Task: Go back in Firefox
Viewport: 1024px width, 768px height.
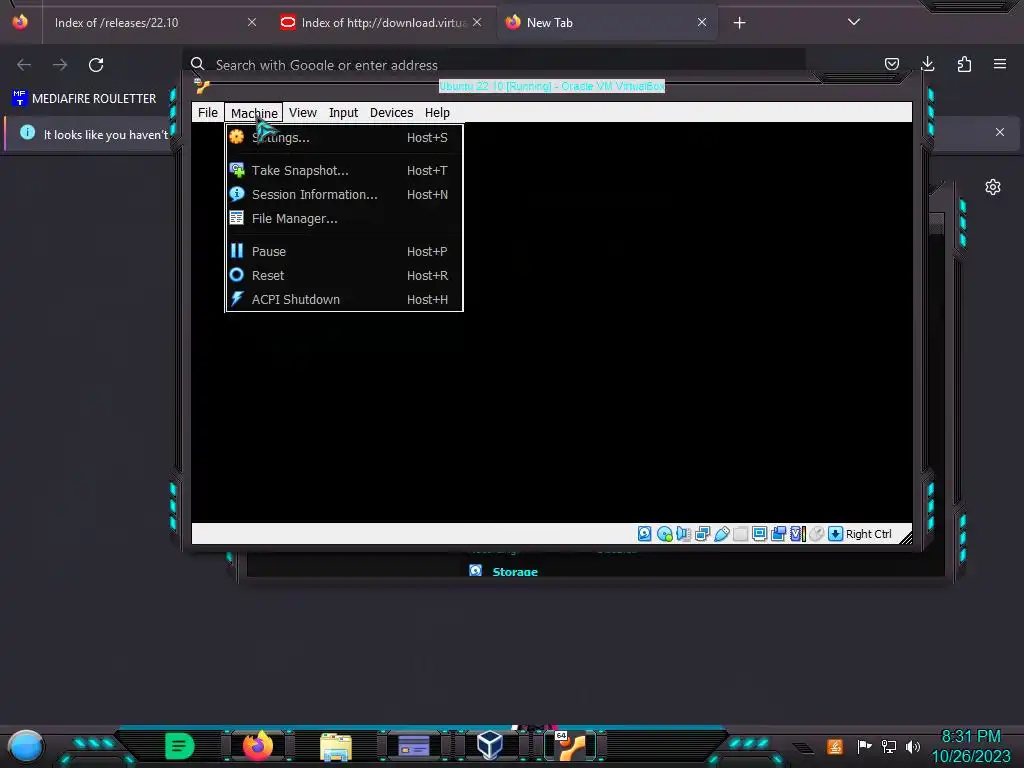Action: tap(24, 65)
